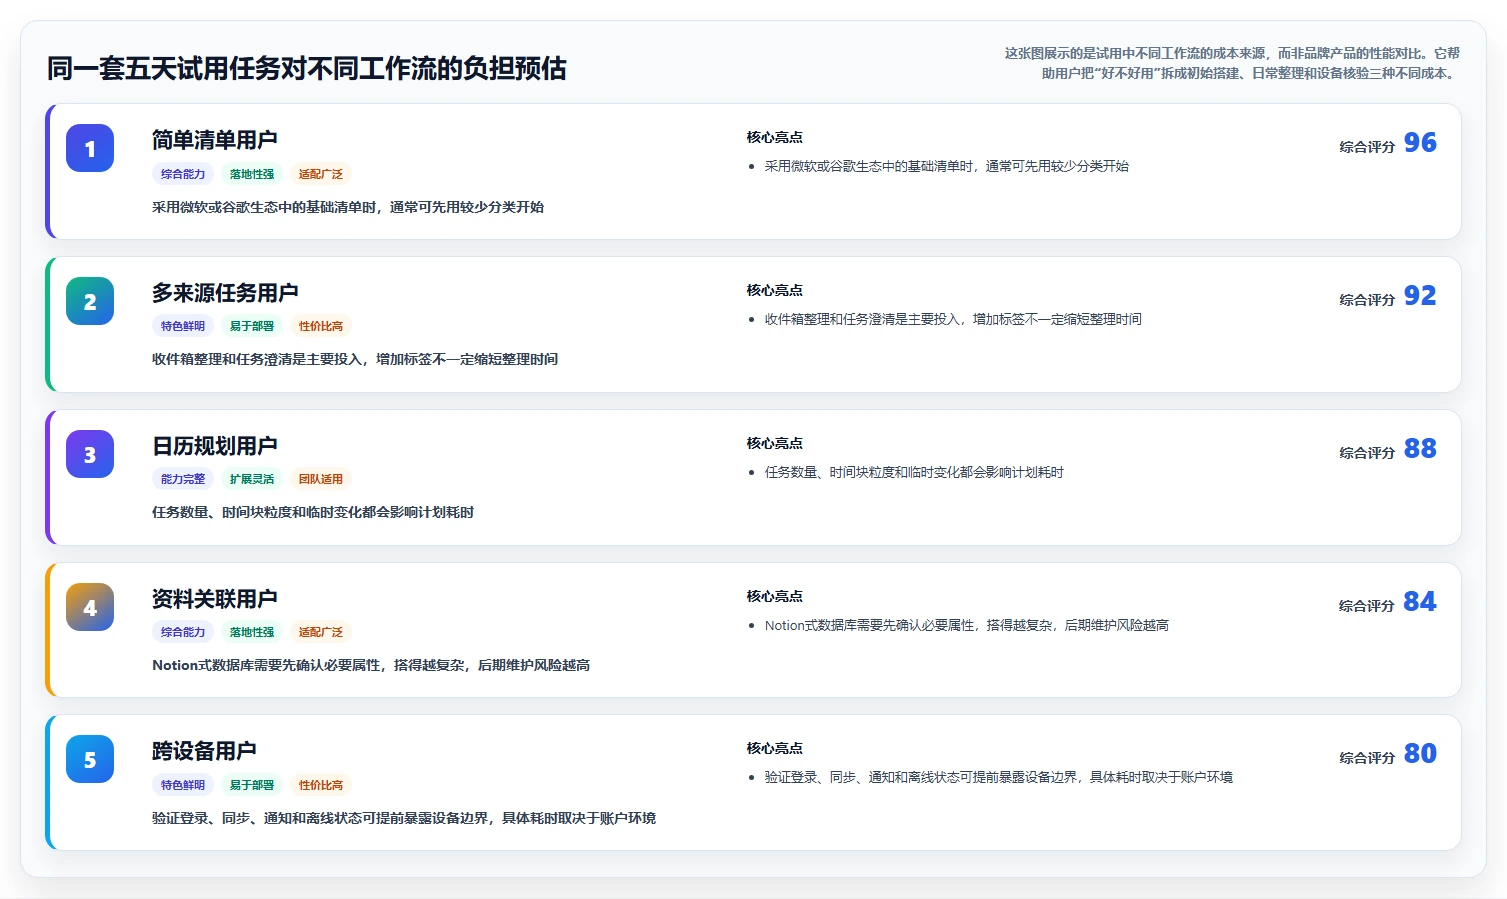The height and width of the screenshot is (899, 1507).
Task: Click bullet text Notion式数据库需要先确认必要属性 under 核心亮点
Action: [967, 626]
